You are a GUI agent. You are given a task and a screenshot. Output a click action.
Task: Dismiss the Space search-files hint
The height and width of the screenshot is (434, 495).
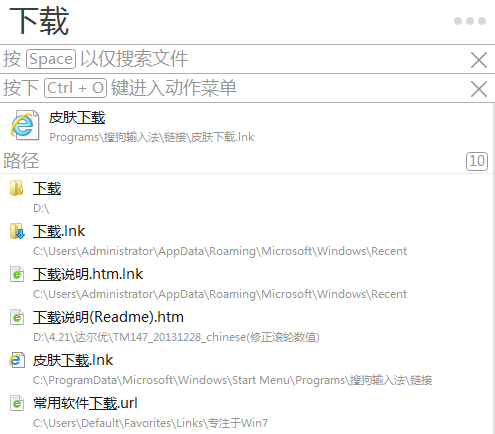(x=479, y=60)
